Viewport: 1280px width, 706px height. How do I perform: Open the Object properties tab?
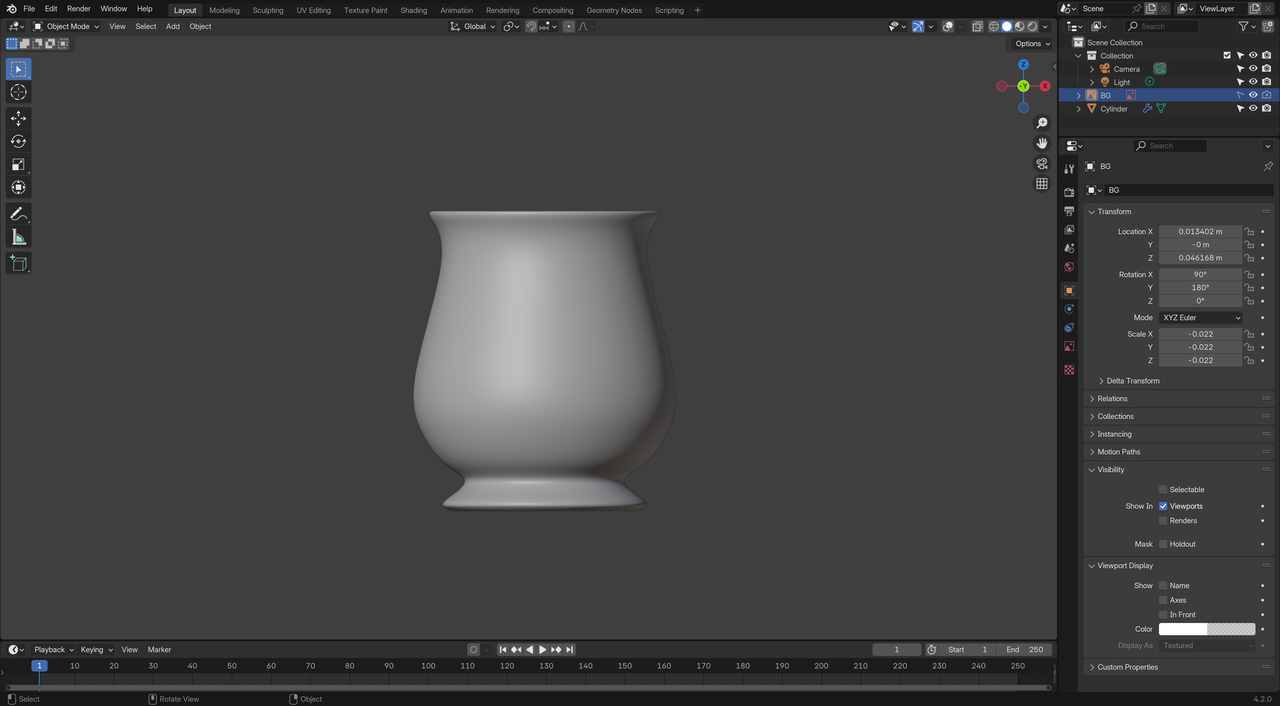click(1069, 290)
